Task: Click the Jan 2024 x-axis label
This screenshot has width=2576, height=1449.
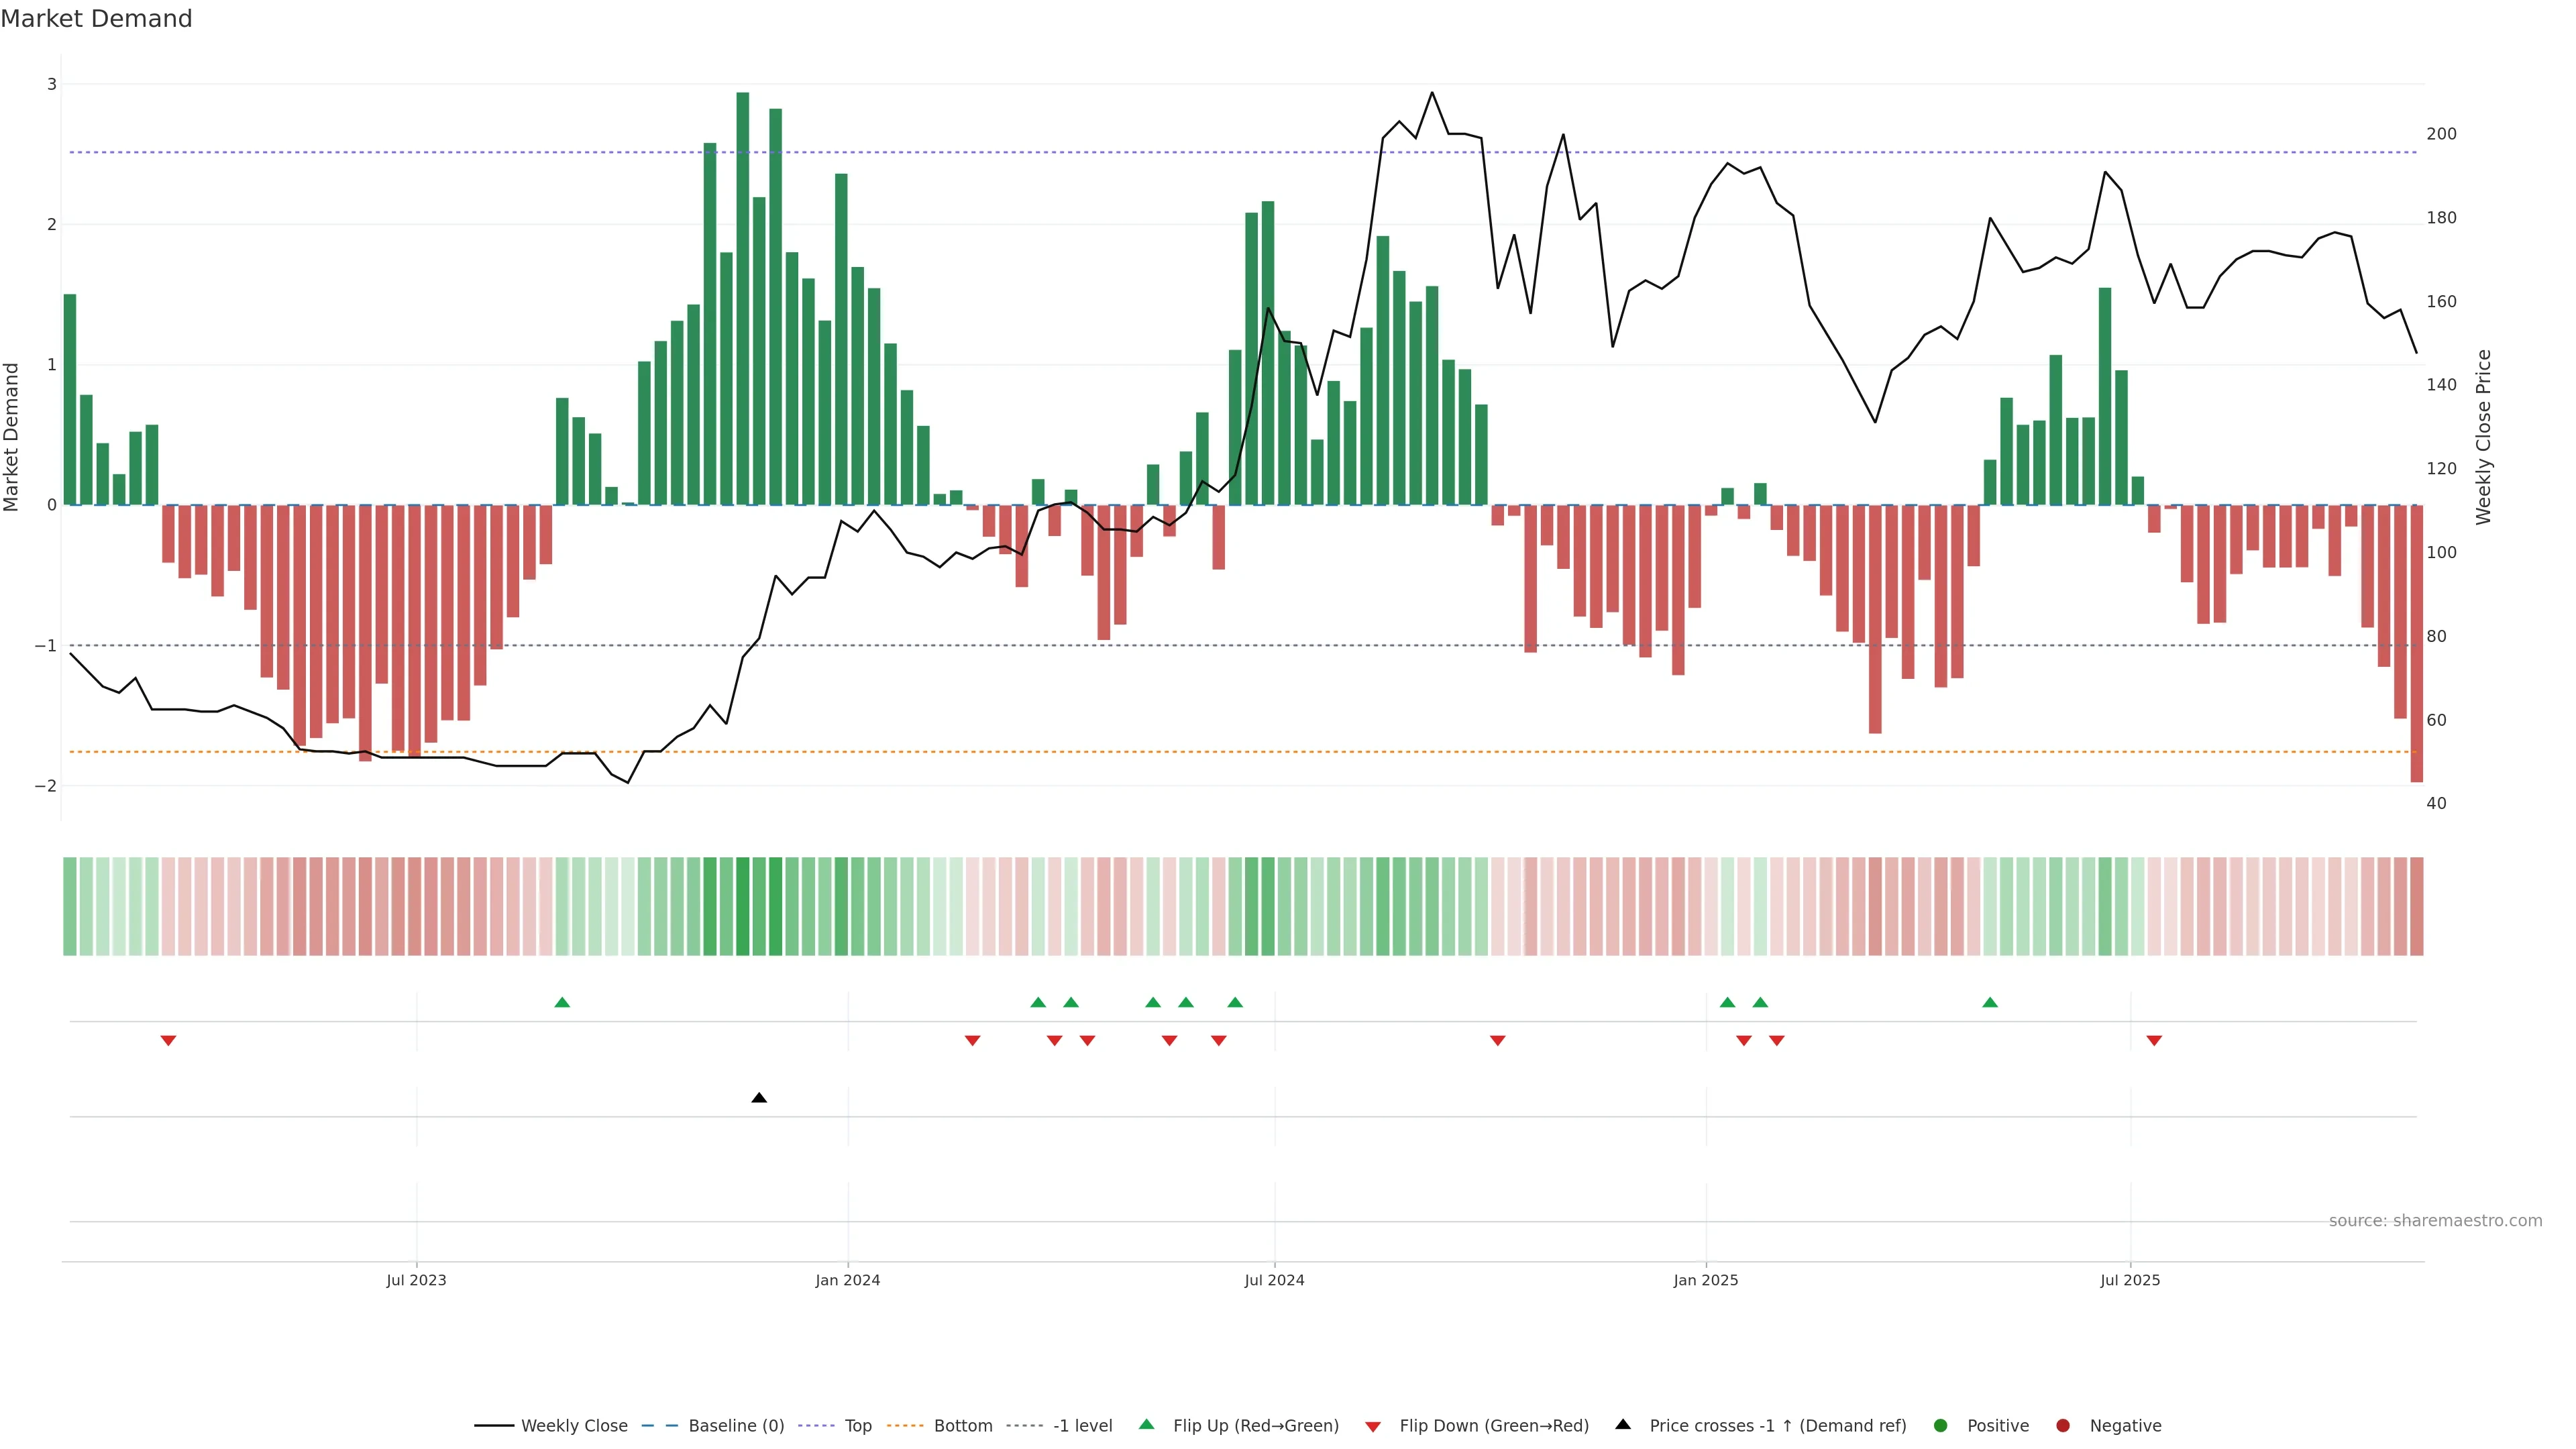Action: [848, 1280]
